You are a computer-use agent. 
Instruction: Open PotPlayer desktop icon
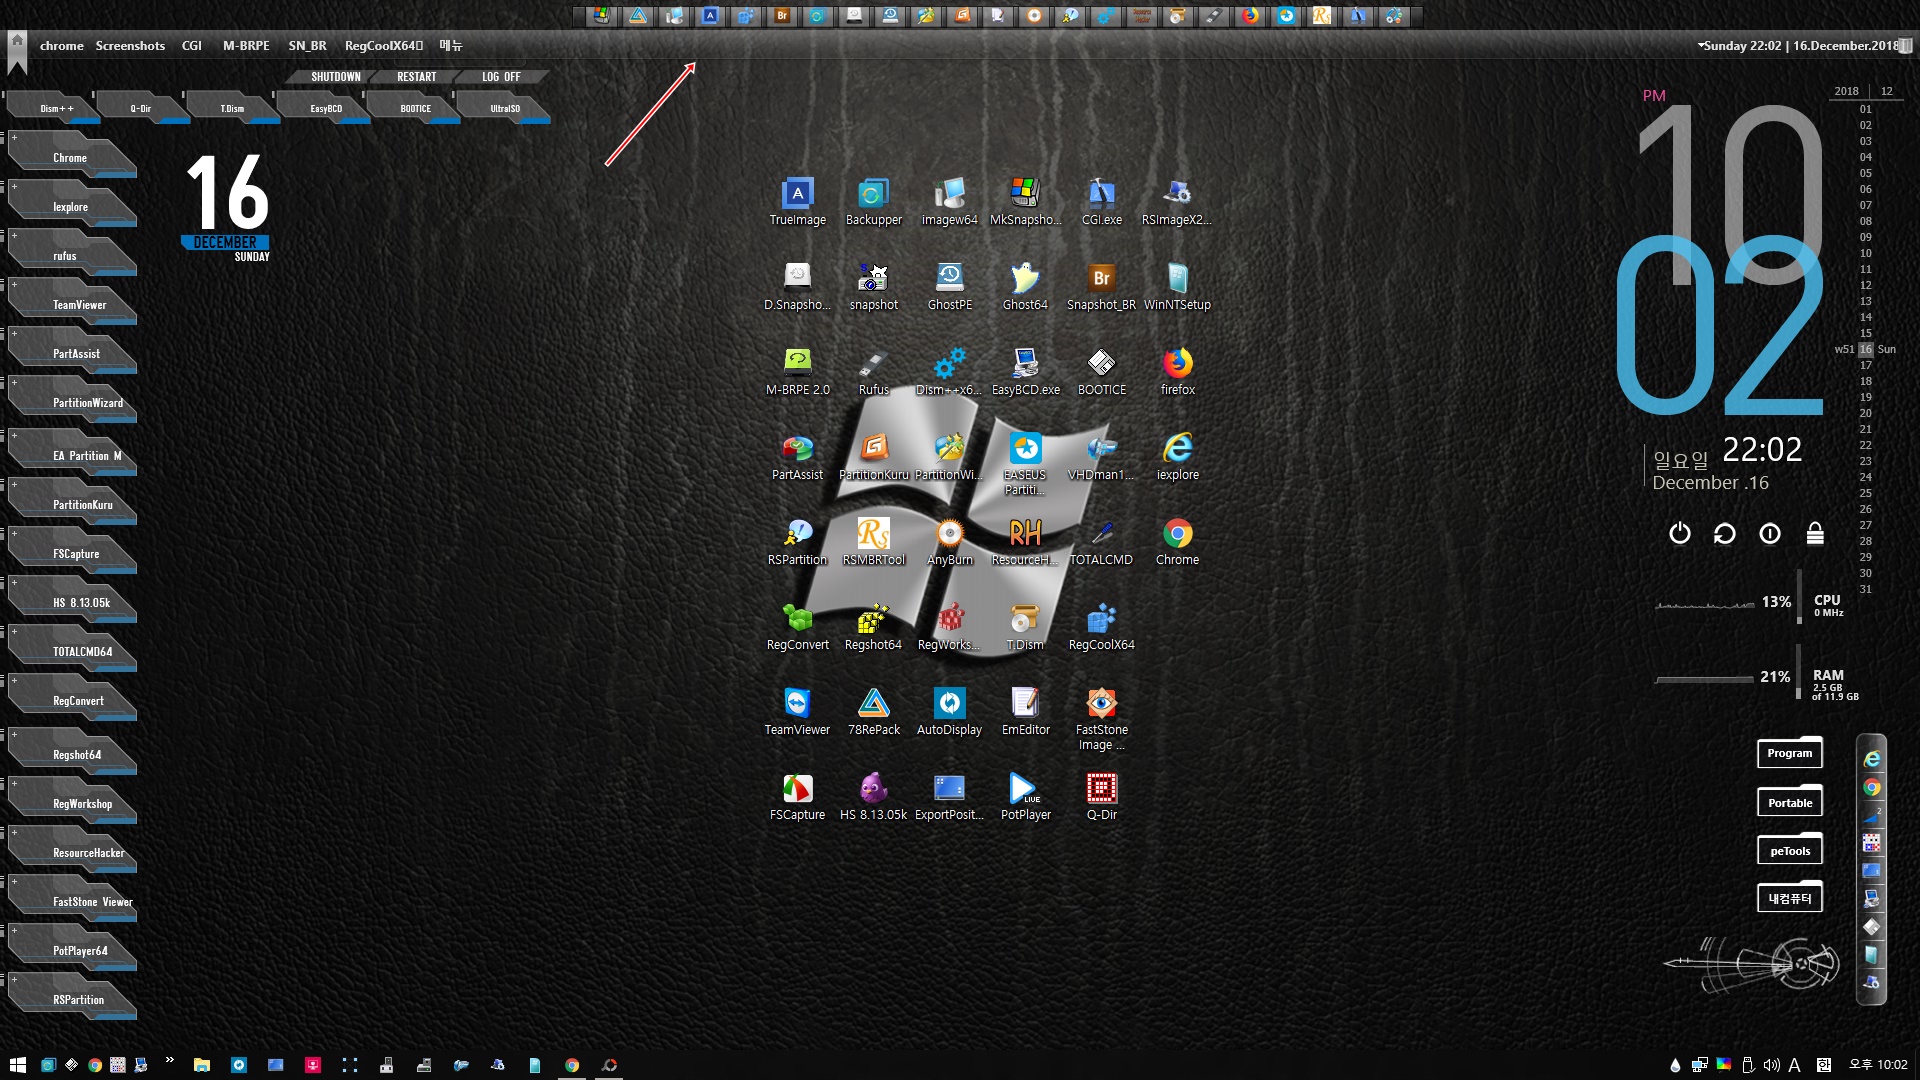(x=1025, y=796)
